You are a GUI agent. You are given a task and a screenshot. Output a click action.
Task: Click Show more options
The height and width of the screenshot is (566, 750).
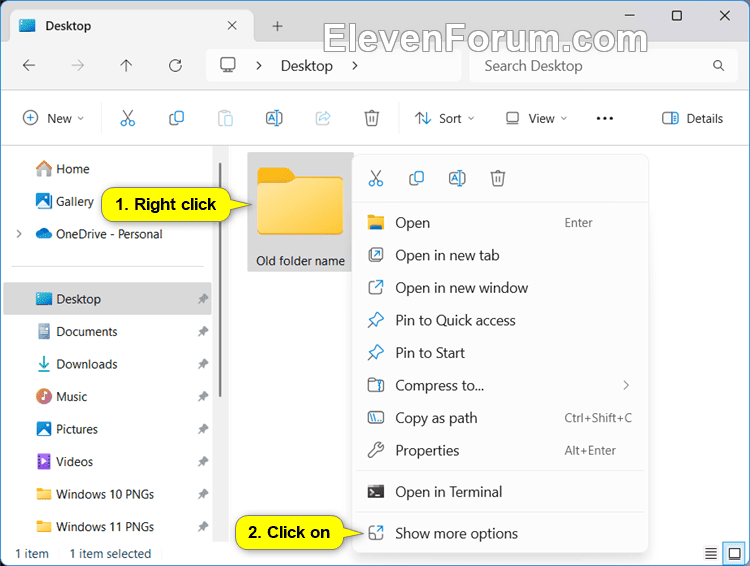[x=501, y=533]
